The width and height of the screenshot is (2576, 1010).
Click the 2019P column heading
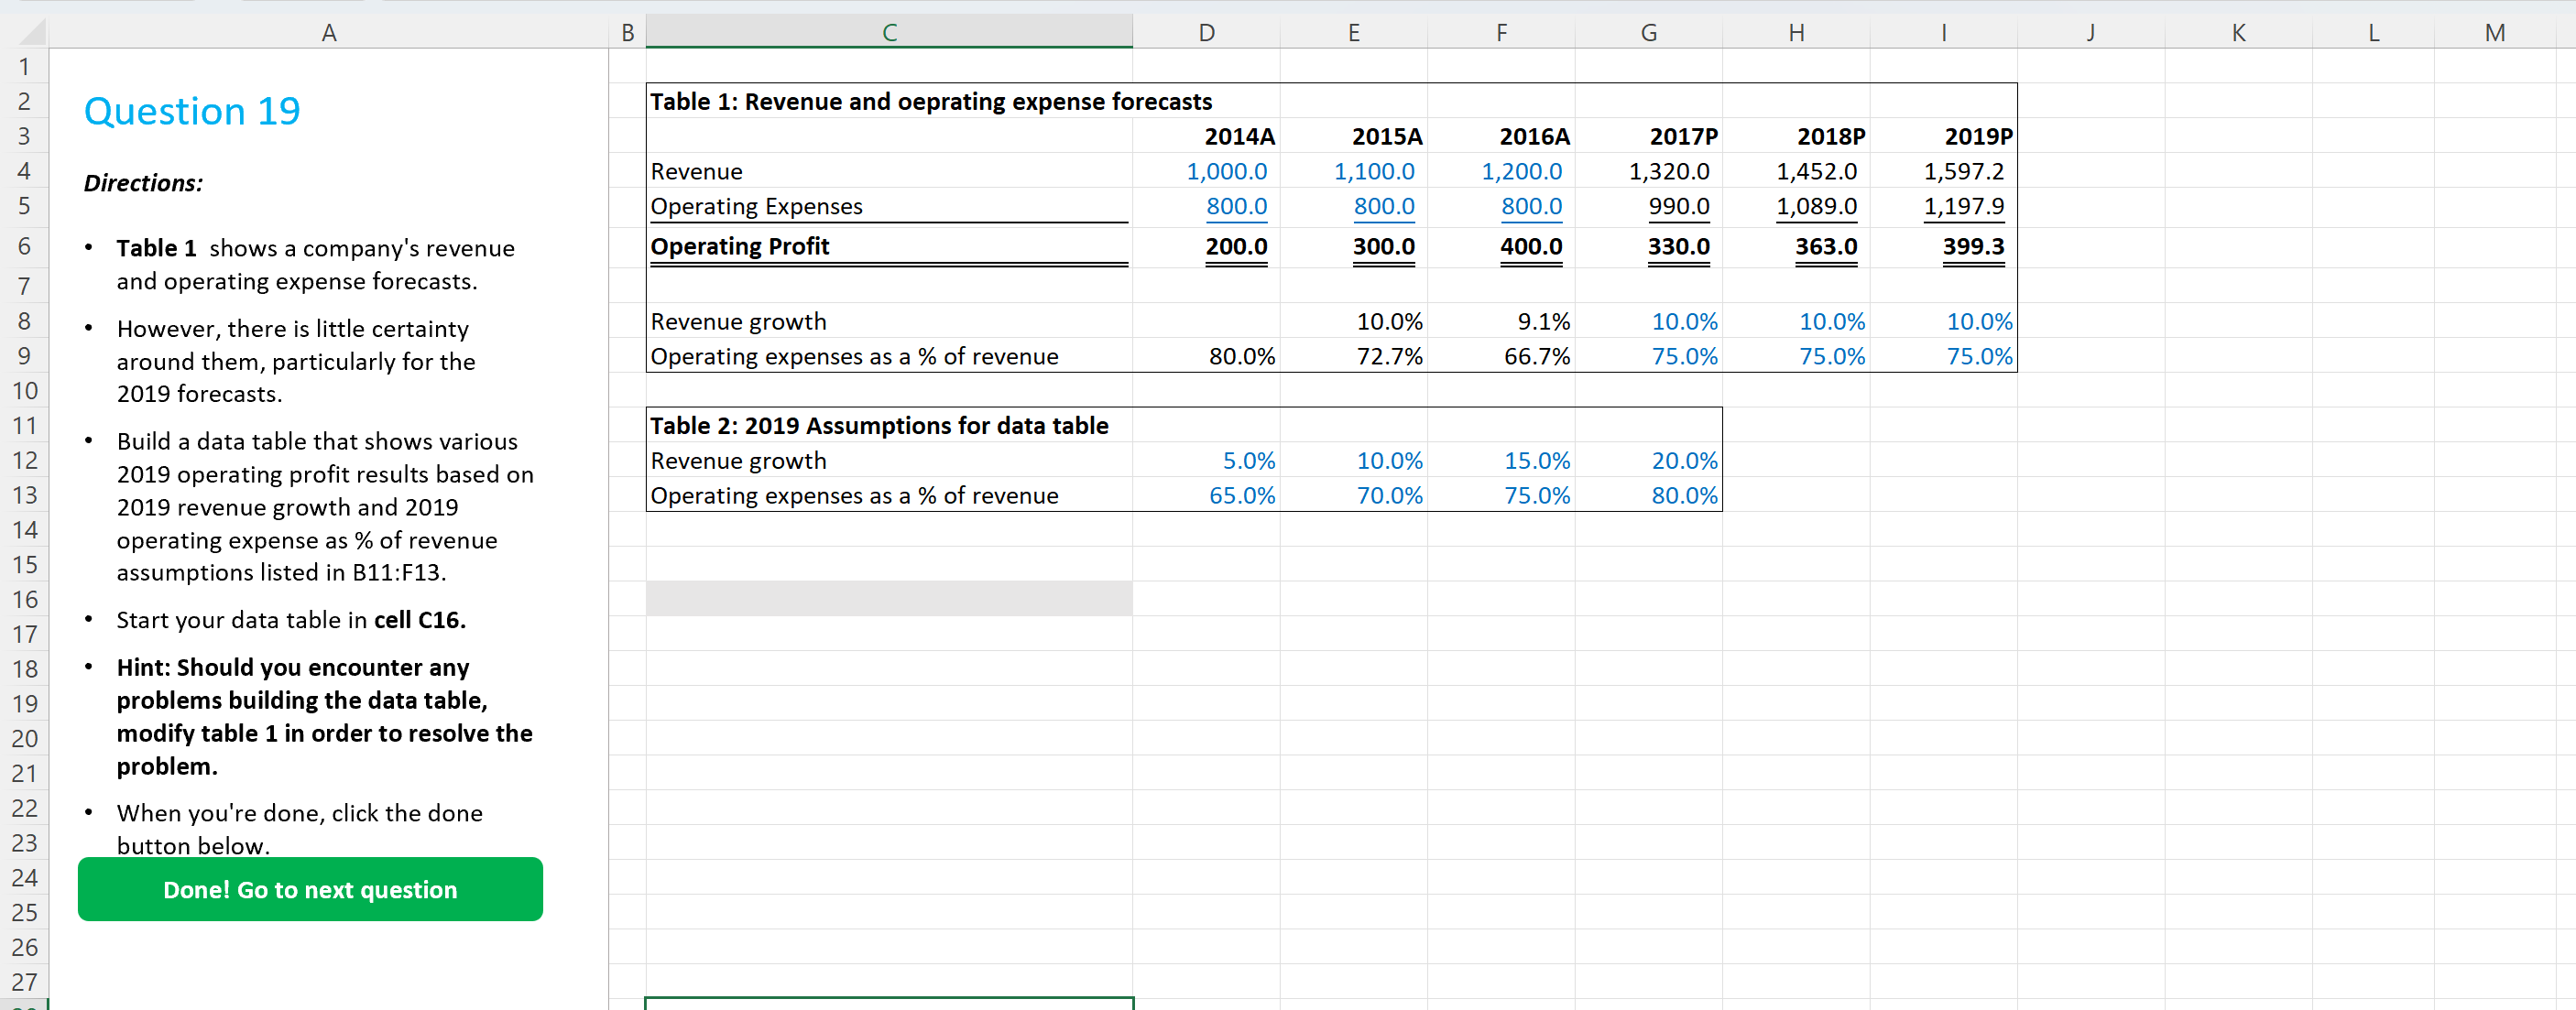click(1978, 136)
